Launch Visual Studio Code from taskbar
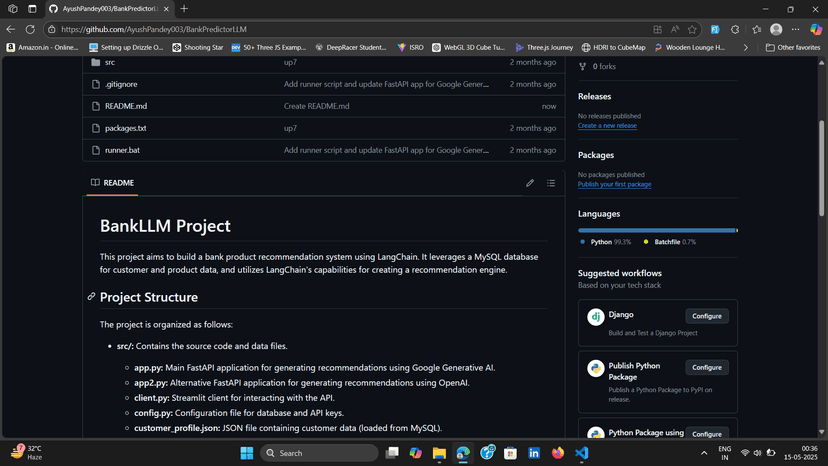 pyautogui.click(x=581, y=453)
